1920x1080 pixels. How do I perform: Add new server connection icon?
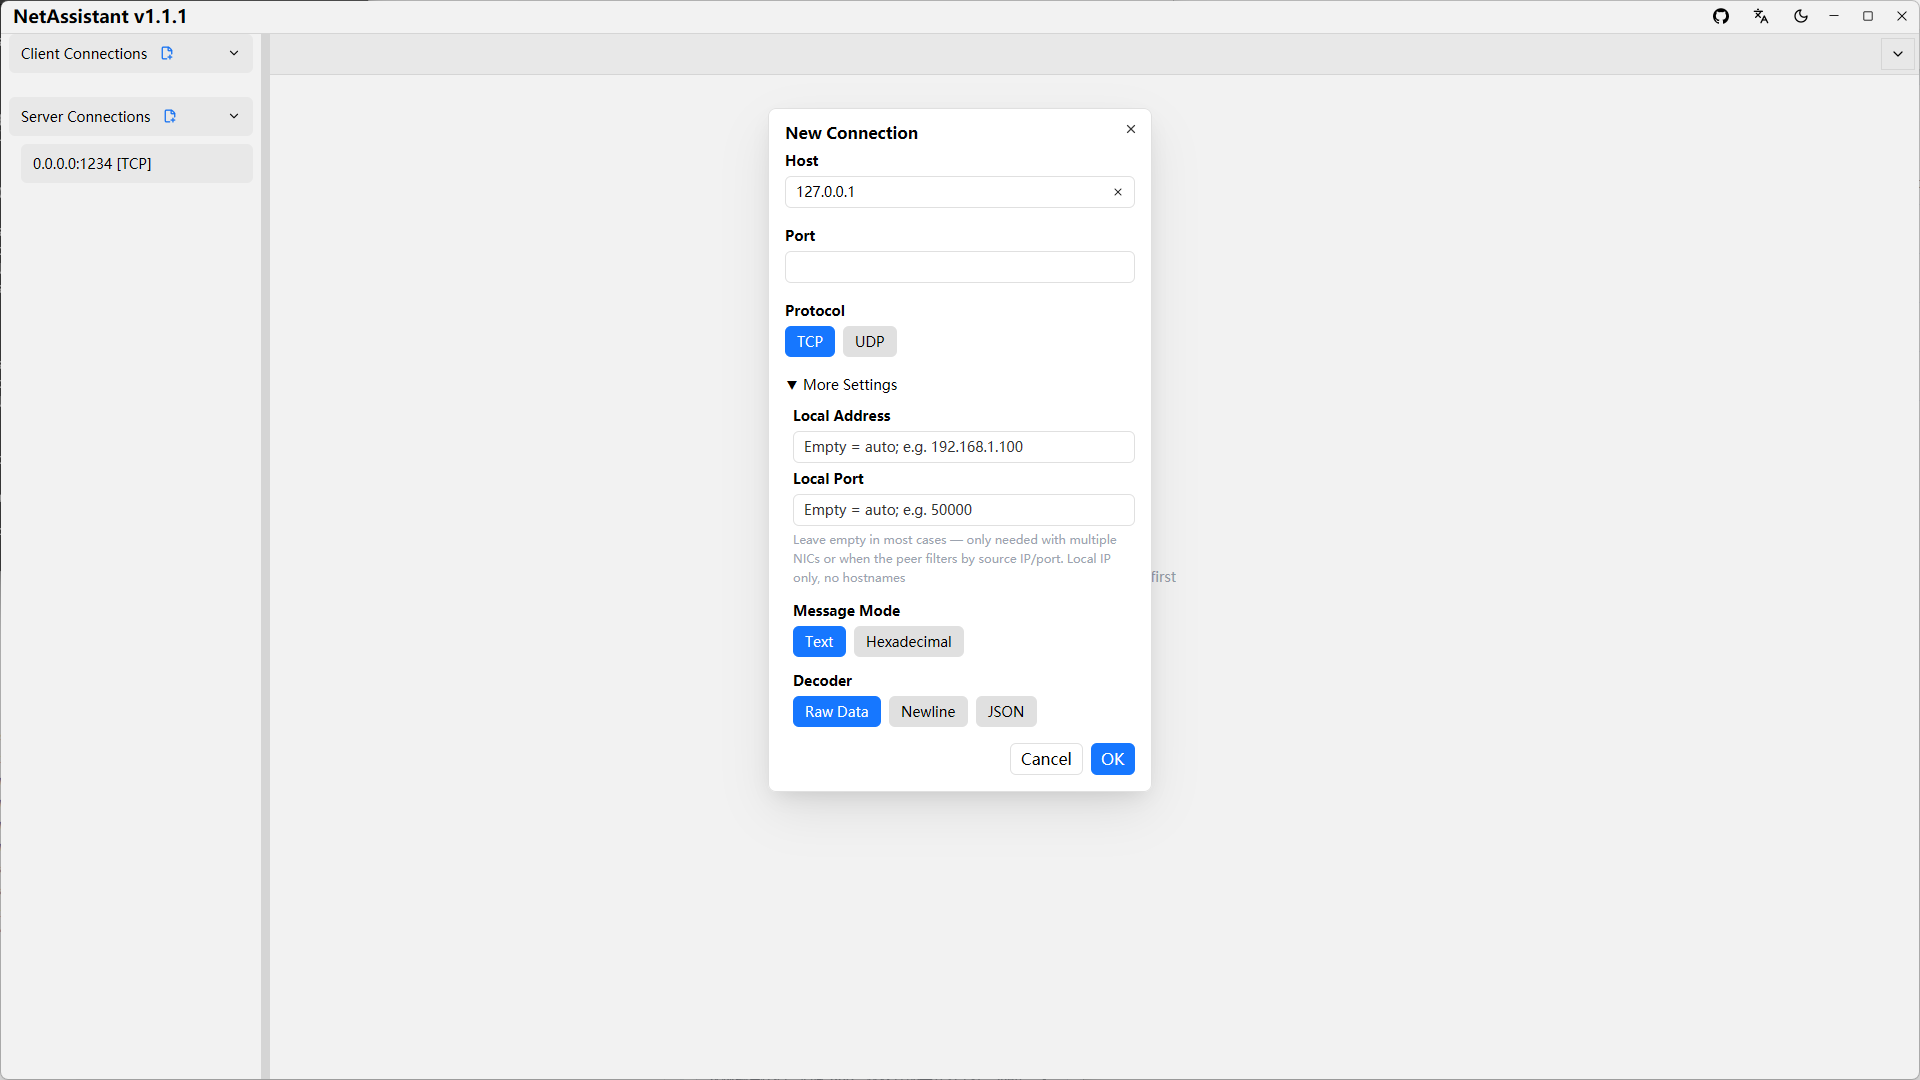170,116
